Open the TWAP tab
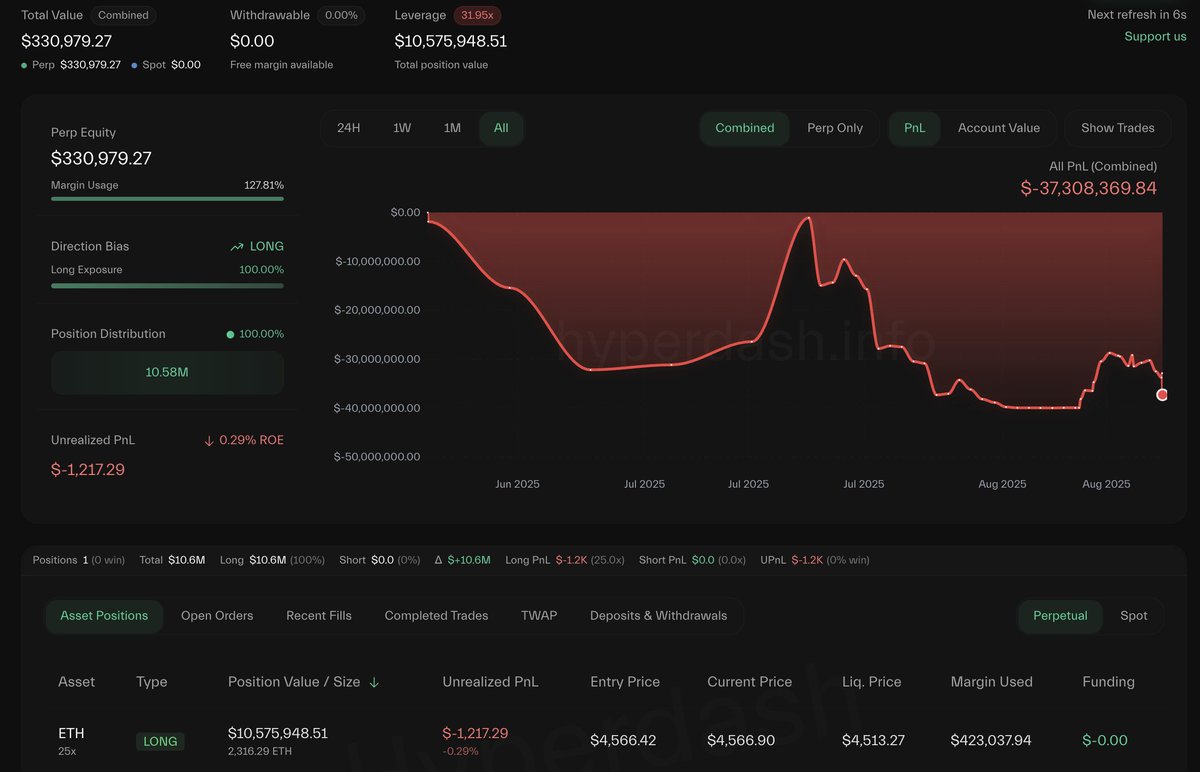The width and height of the screenshot is (1200, 772). pyautogui.click(x=539, y=616)
